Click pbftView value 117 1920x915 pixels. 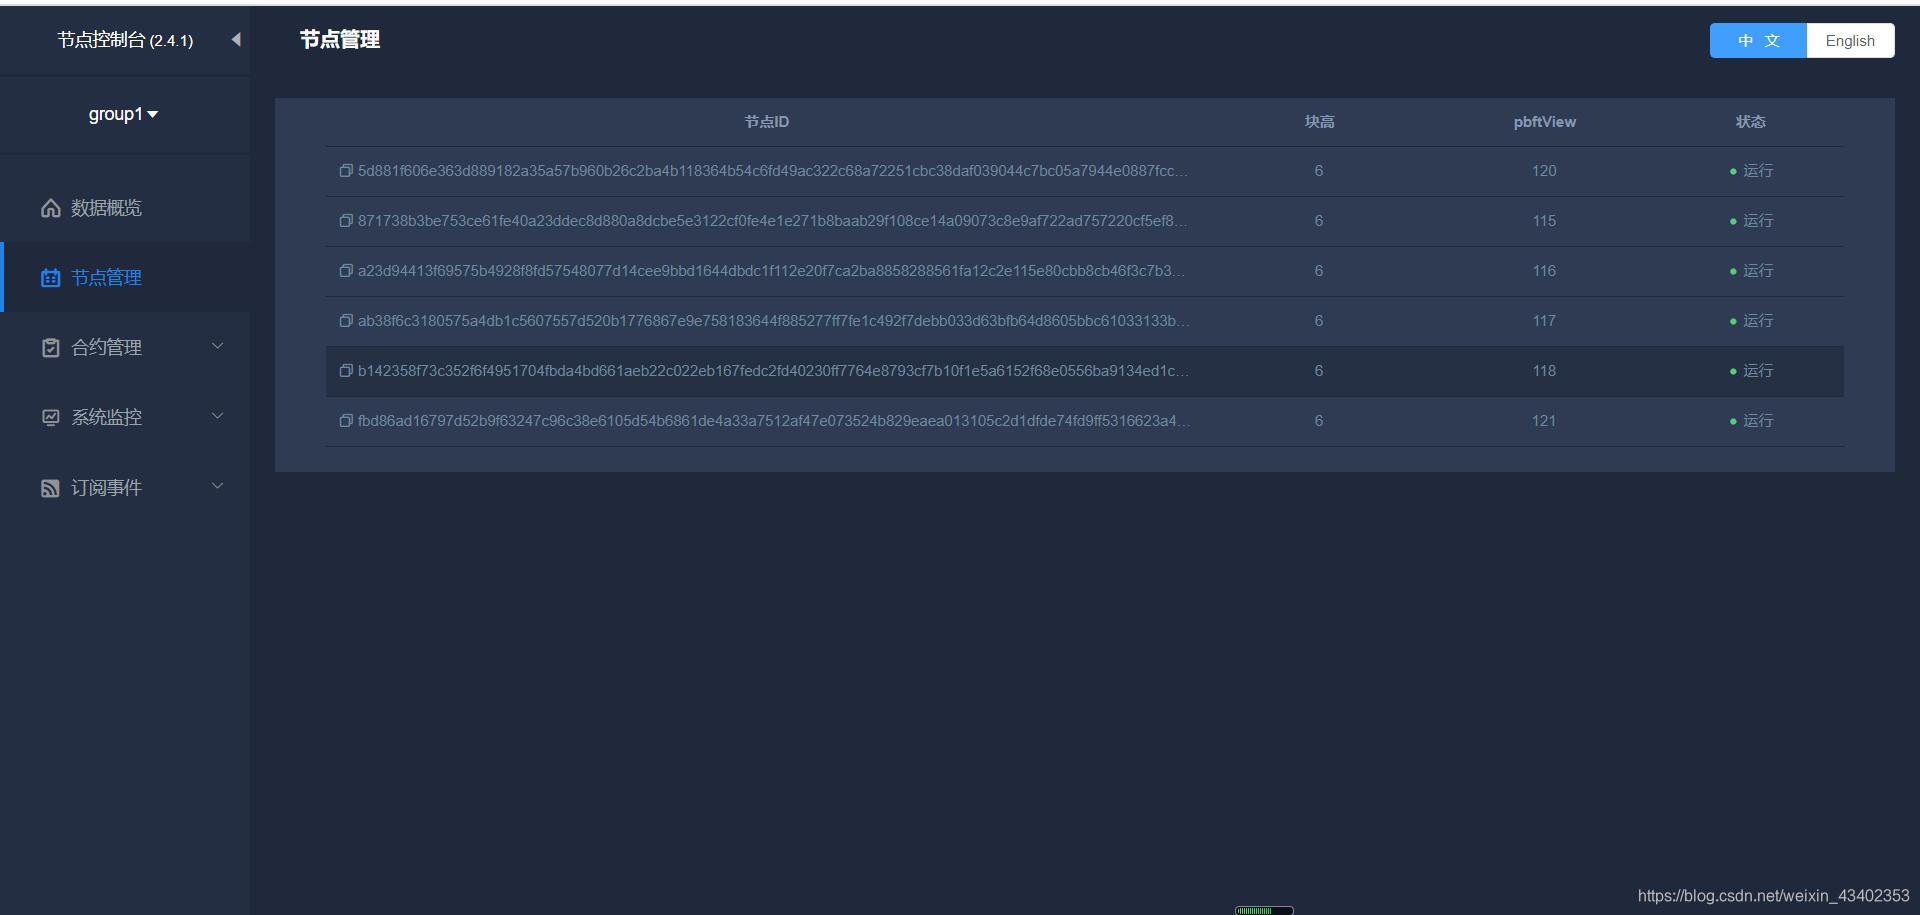click(x=1544, y=321)
